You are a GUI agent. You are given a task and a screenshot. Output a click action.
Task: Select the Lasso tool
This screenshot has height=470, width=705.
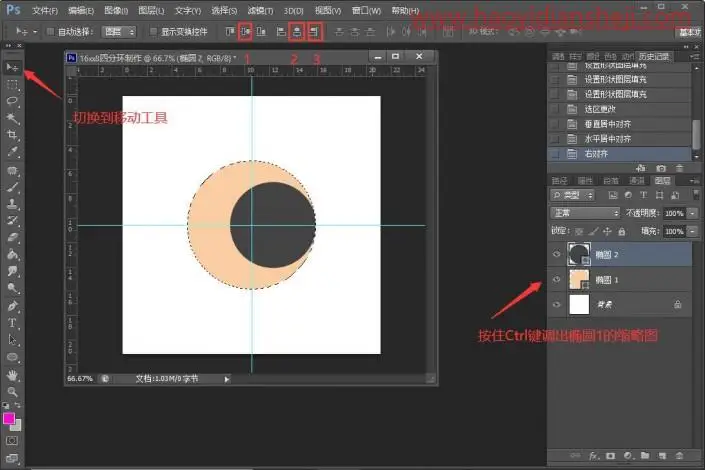[x=12, y=101]
